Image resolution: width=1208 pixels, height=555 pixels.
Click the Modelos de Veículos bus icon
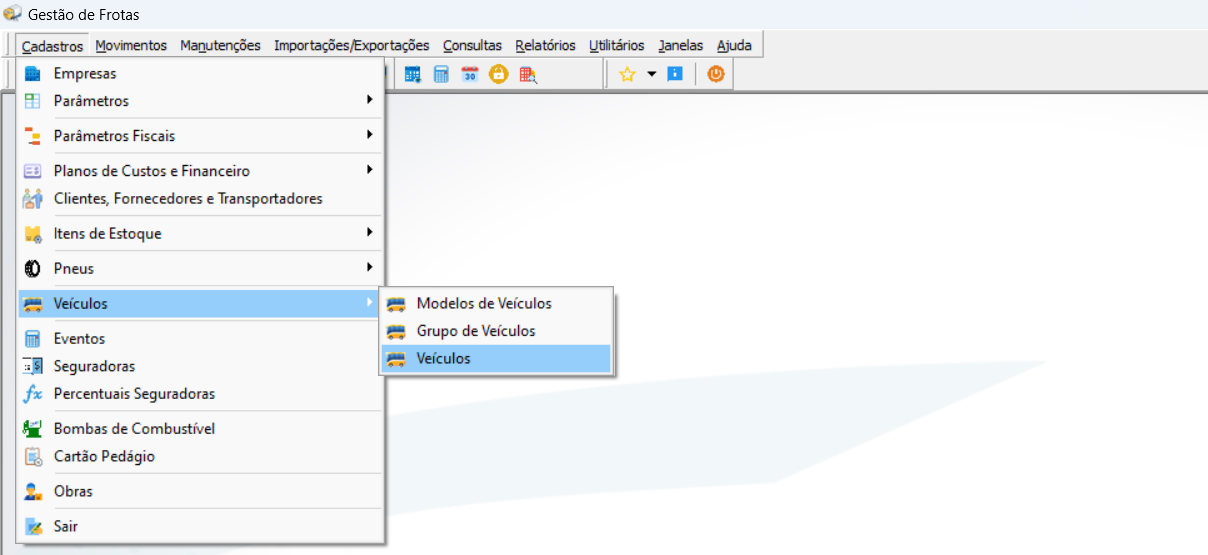pos(397,304)
